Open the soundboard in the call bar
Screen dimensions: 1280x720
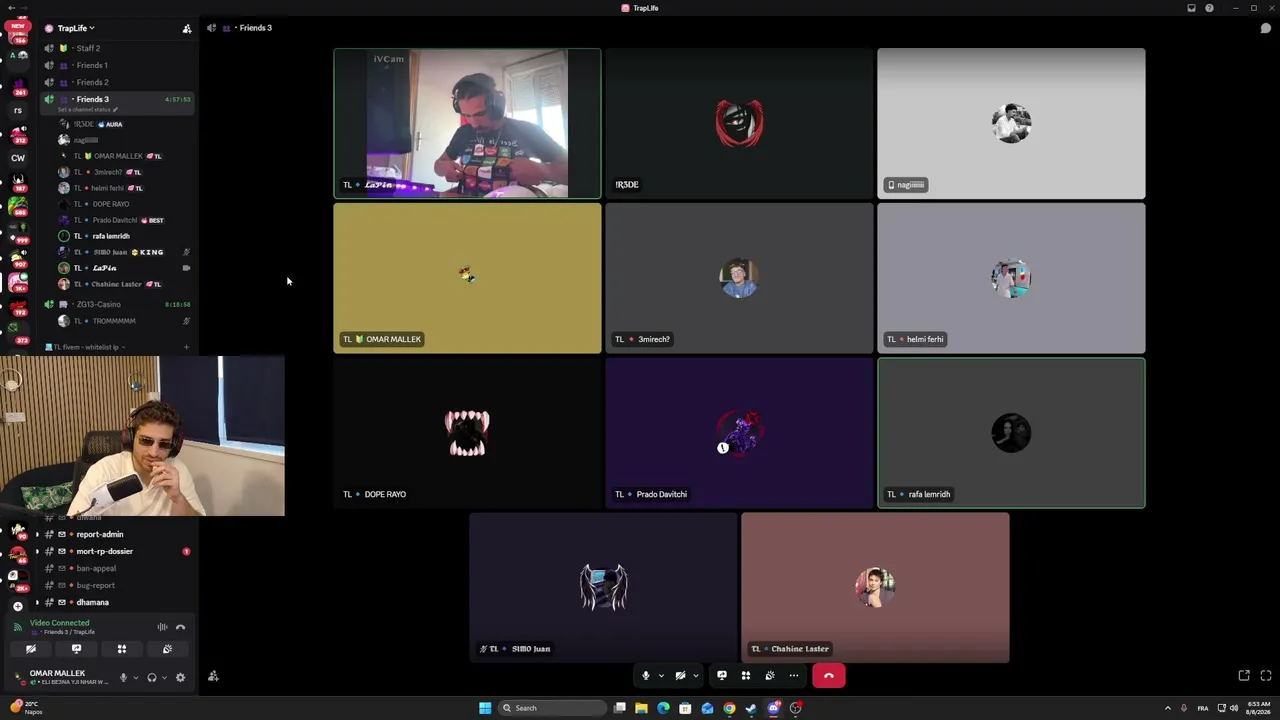(770, 676)
